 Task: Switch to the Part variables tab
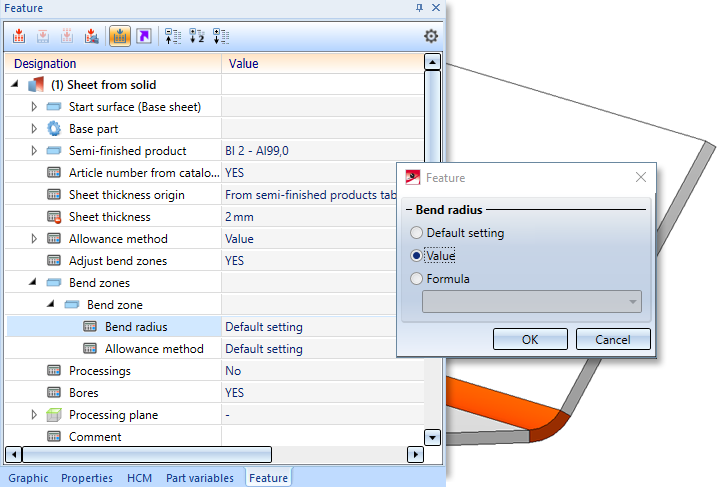click(200, 478)
